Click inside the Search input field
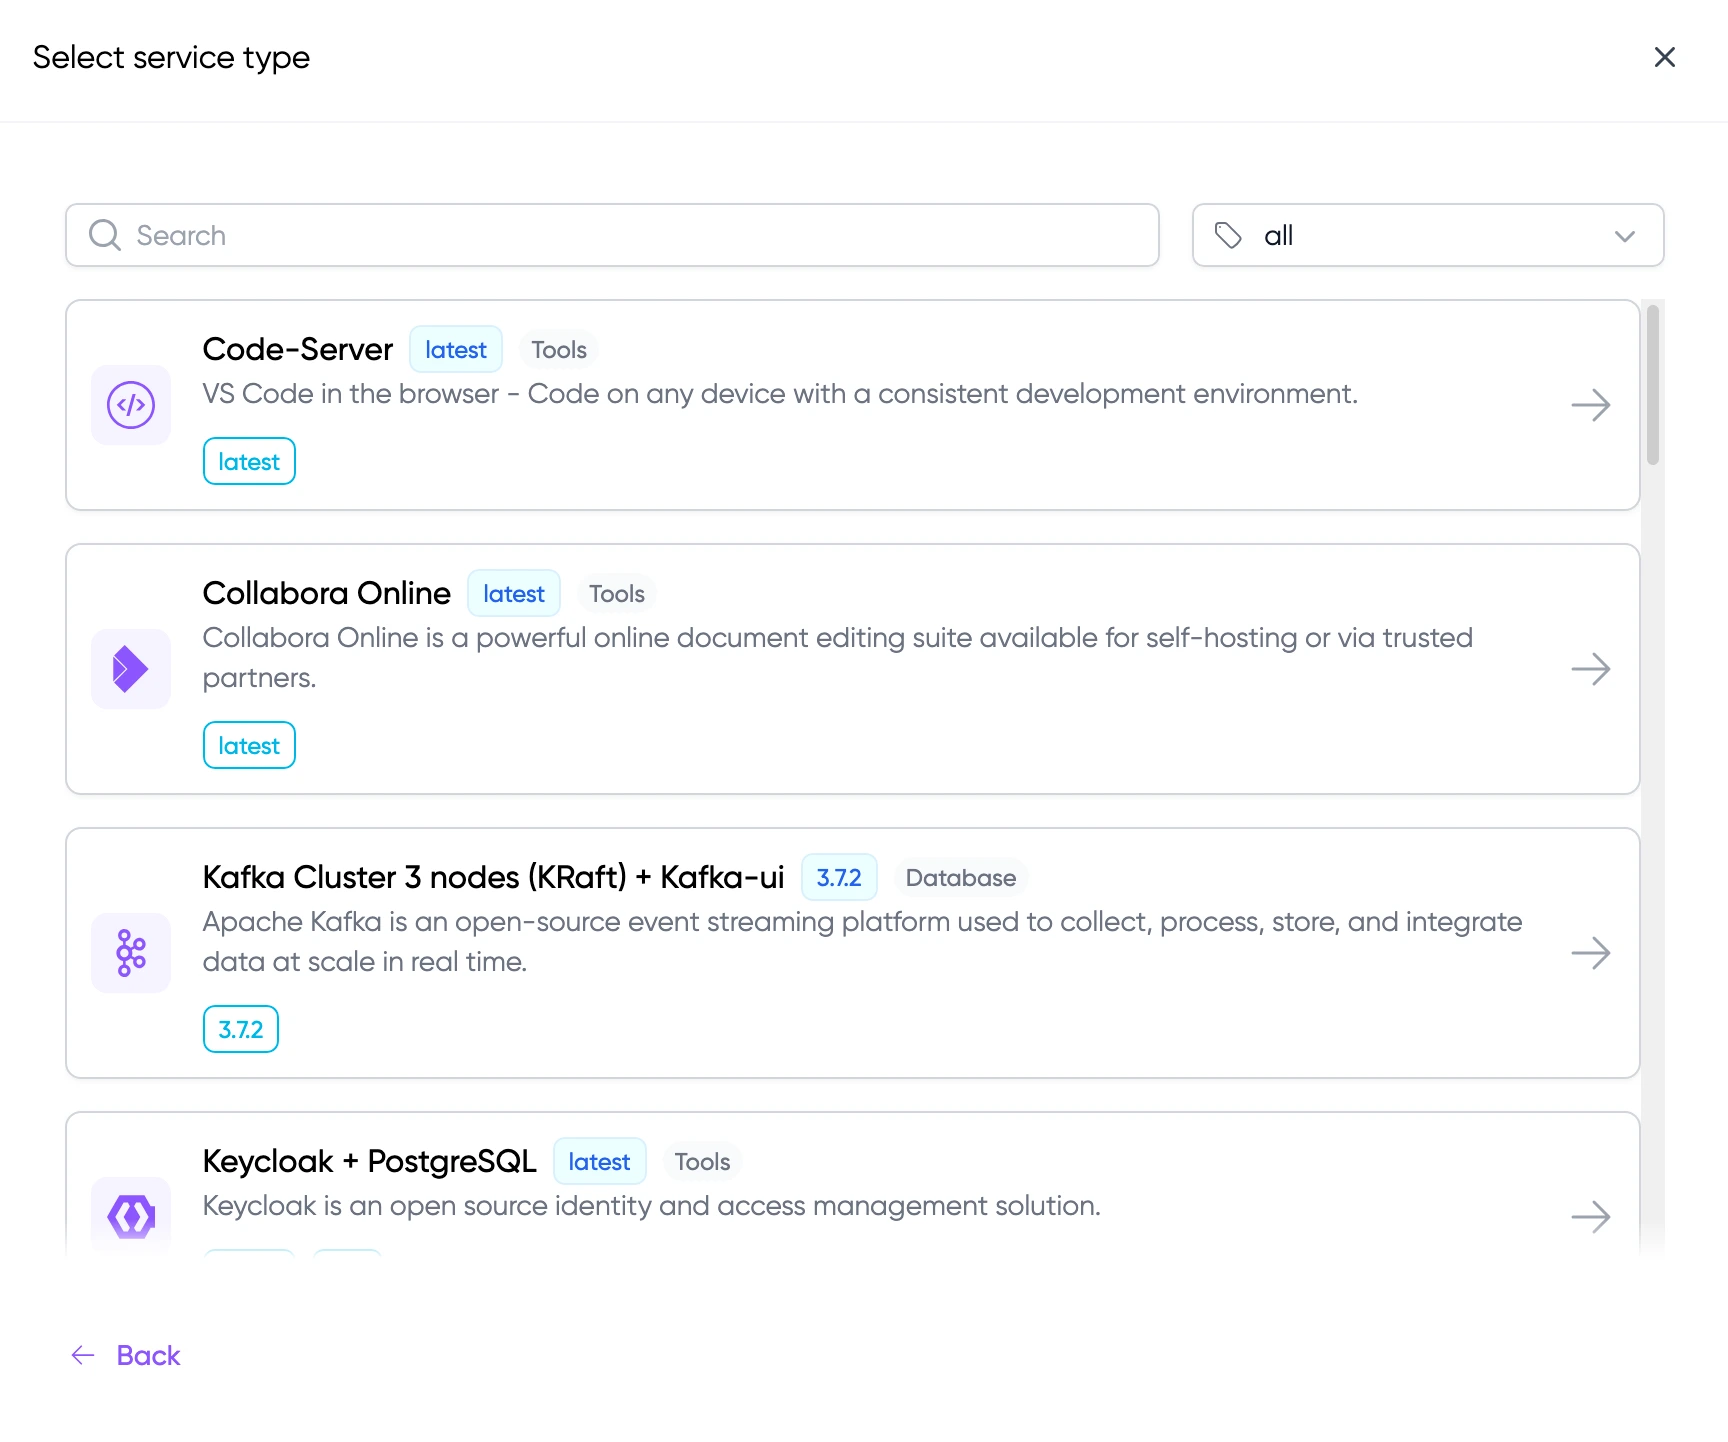Viewport: 1728px width, 1442px height. click(x=600, y=235)
